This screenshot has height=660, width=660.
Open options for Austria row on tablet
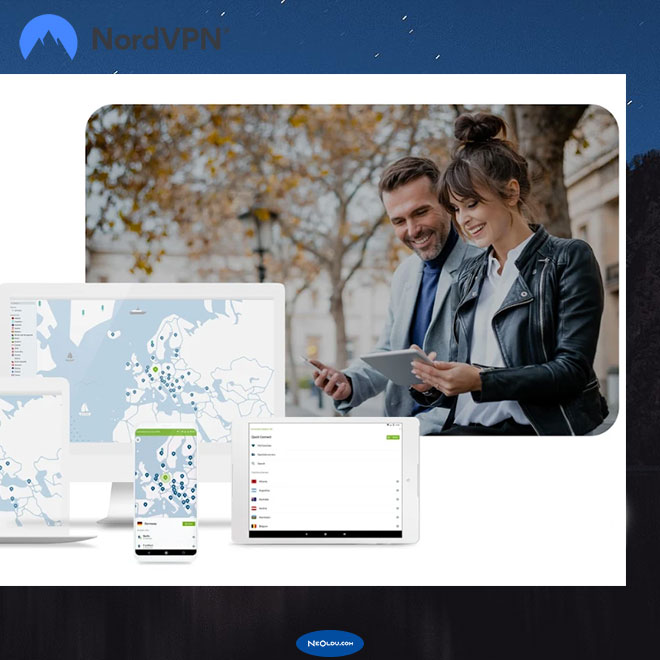click(397, 508)
